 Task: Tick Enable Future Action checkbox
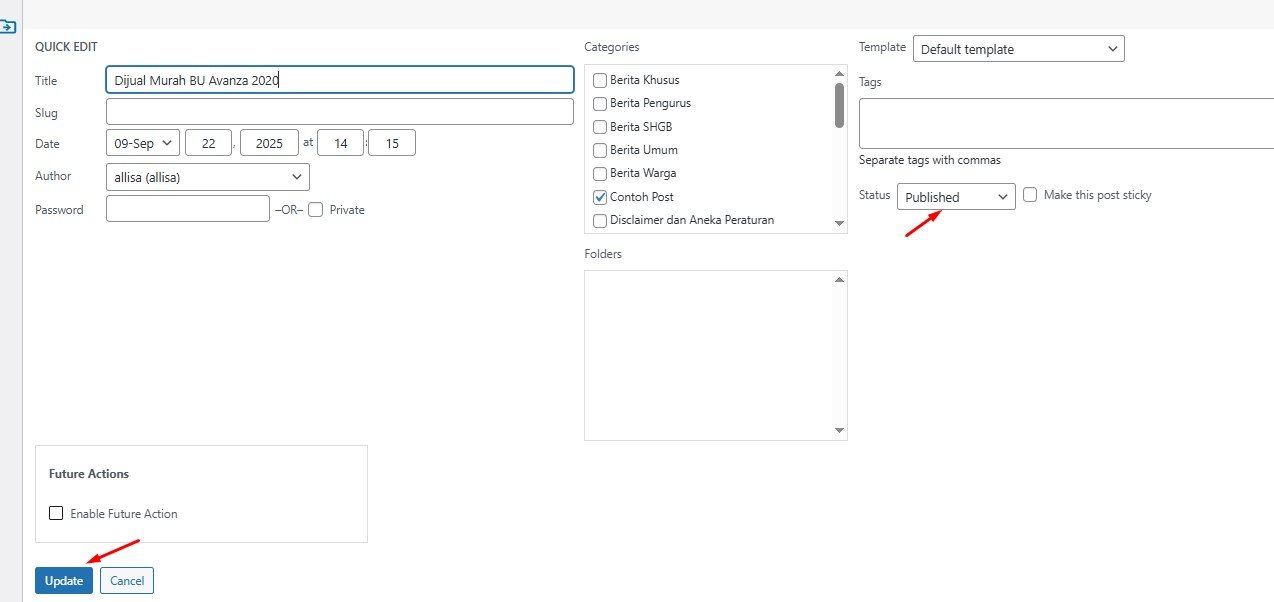56,514
